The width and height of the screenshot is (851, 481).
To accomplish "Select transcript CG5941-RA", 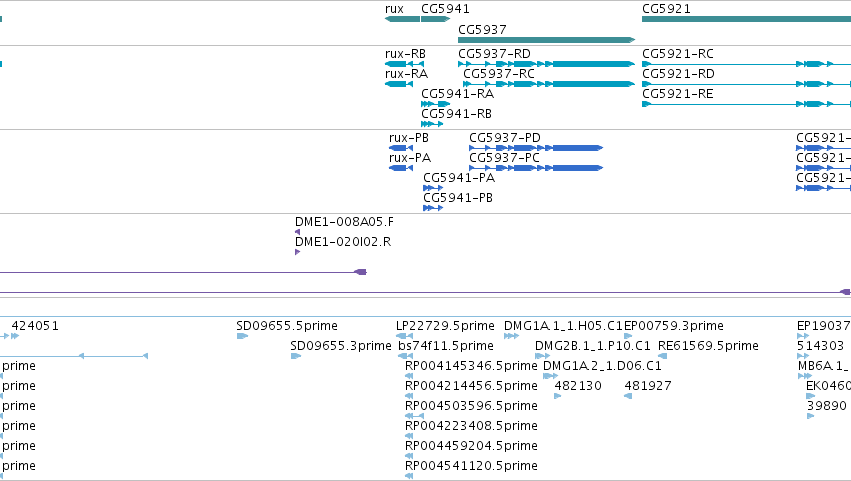I will pyautogui.click(x=458, y=94).
